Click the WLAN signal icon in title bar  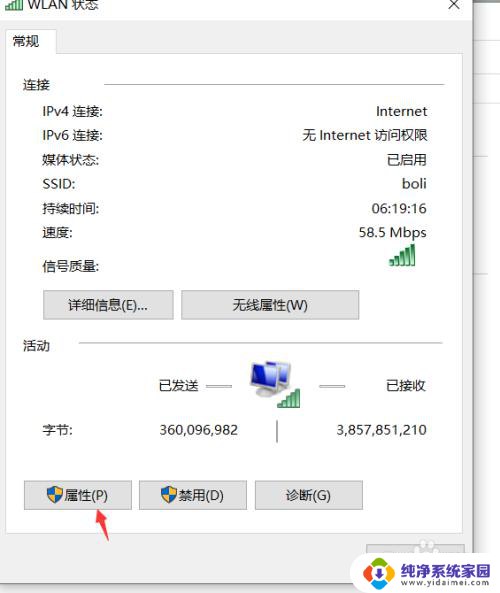[x=14, y=5]
